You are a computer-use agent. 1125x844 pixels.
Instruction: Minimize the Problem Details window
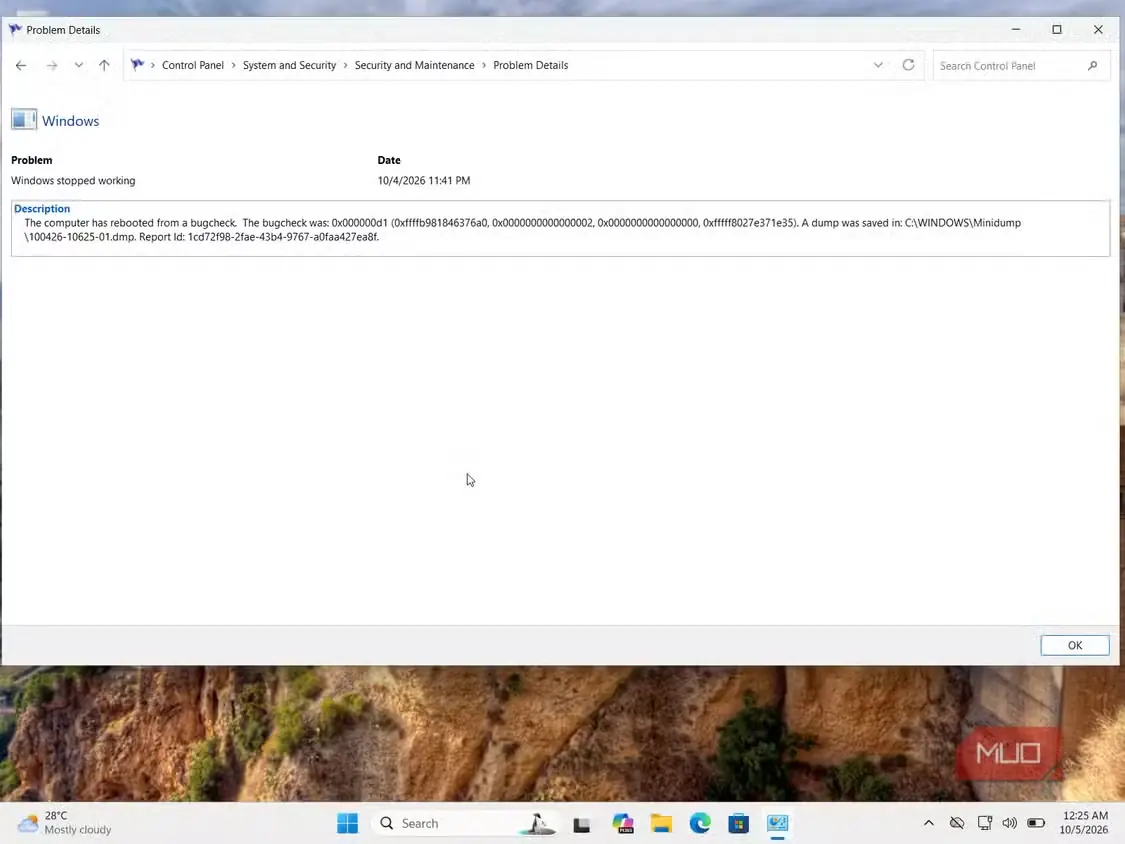click(1016, 29)
